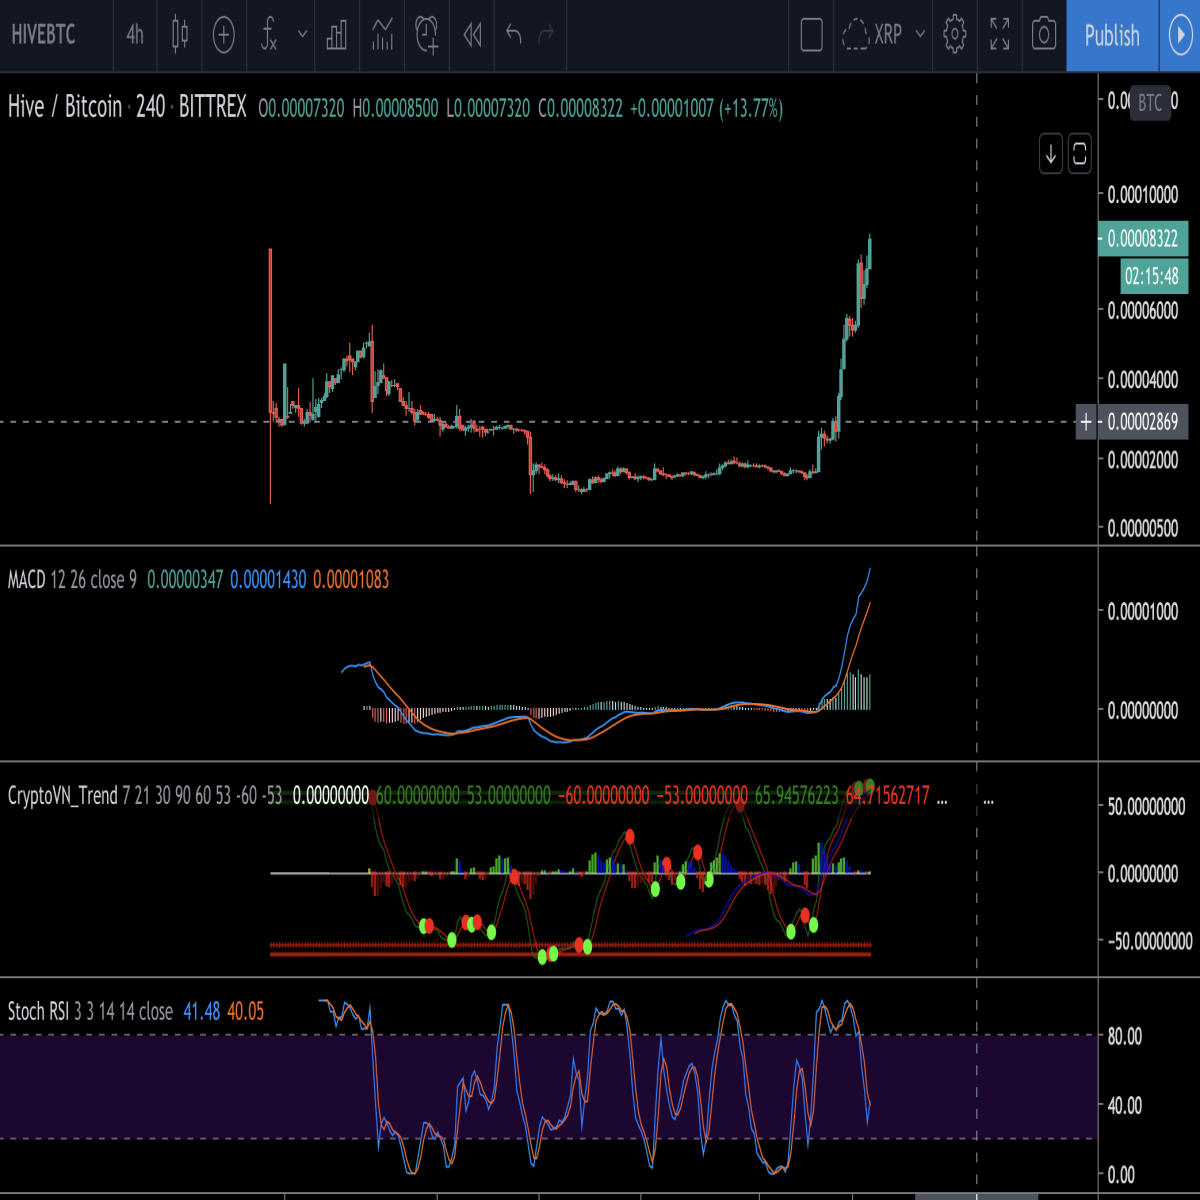Start bar replay with the rewind icon
This screenshot has height=1200, width=1200.
(x=473, y=35)
